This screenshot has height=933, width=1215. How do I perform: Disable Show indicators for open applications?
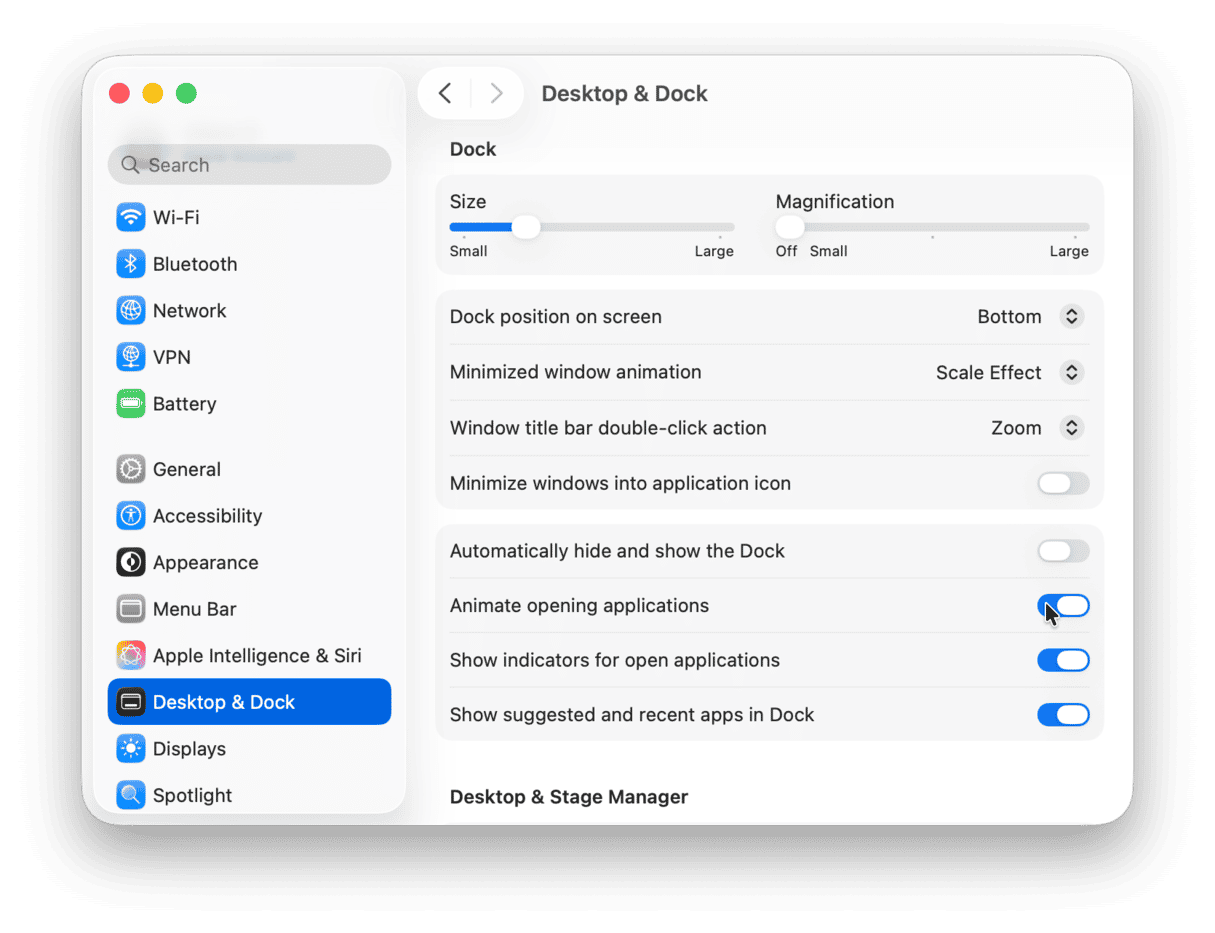tap(1062, 660)
